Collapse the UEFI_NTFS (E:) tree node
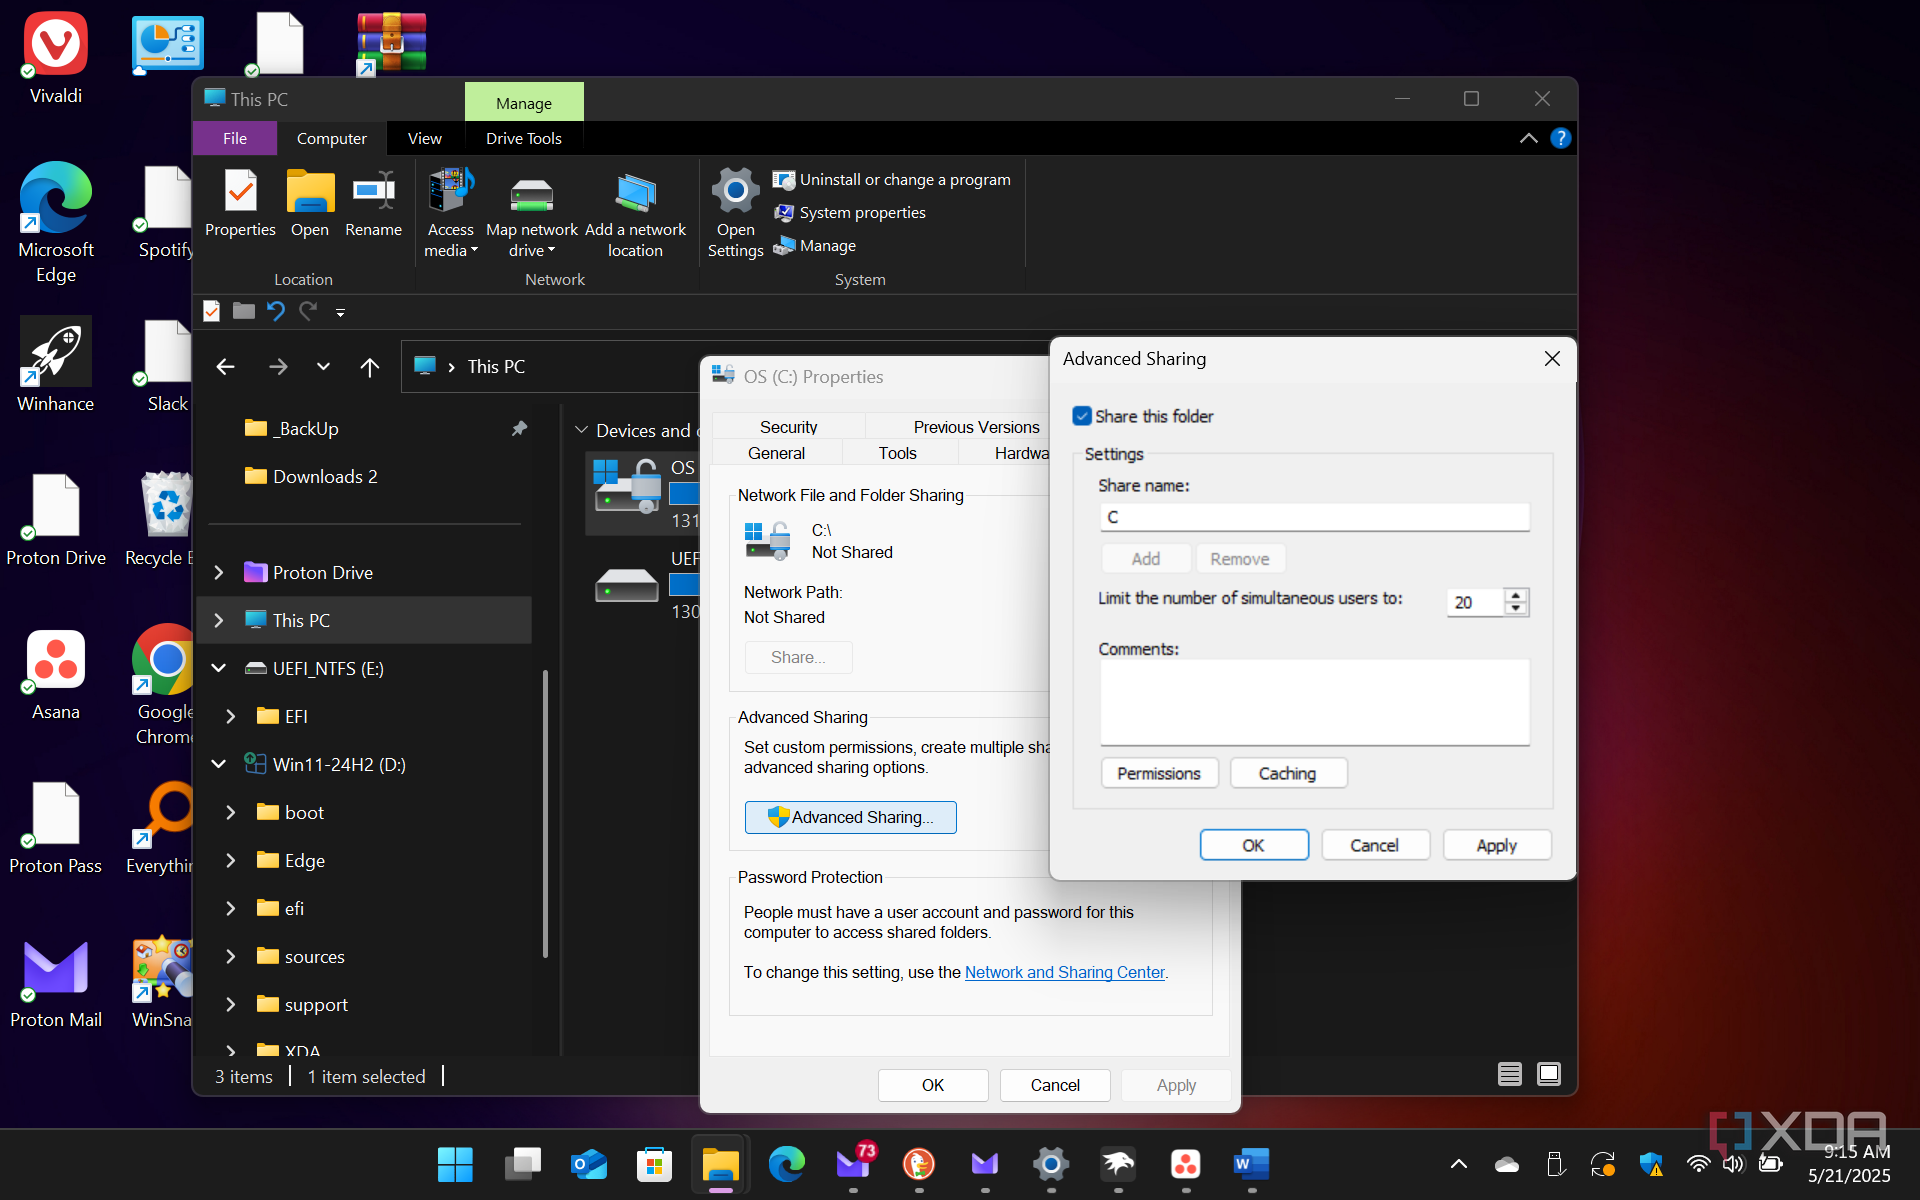Screen dimensions: 1920x1200 coord(219,668)
